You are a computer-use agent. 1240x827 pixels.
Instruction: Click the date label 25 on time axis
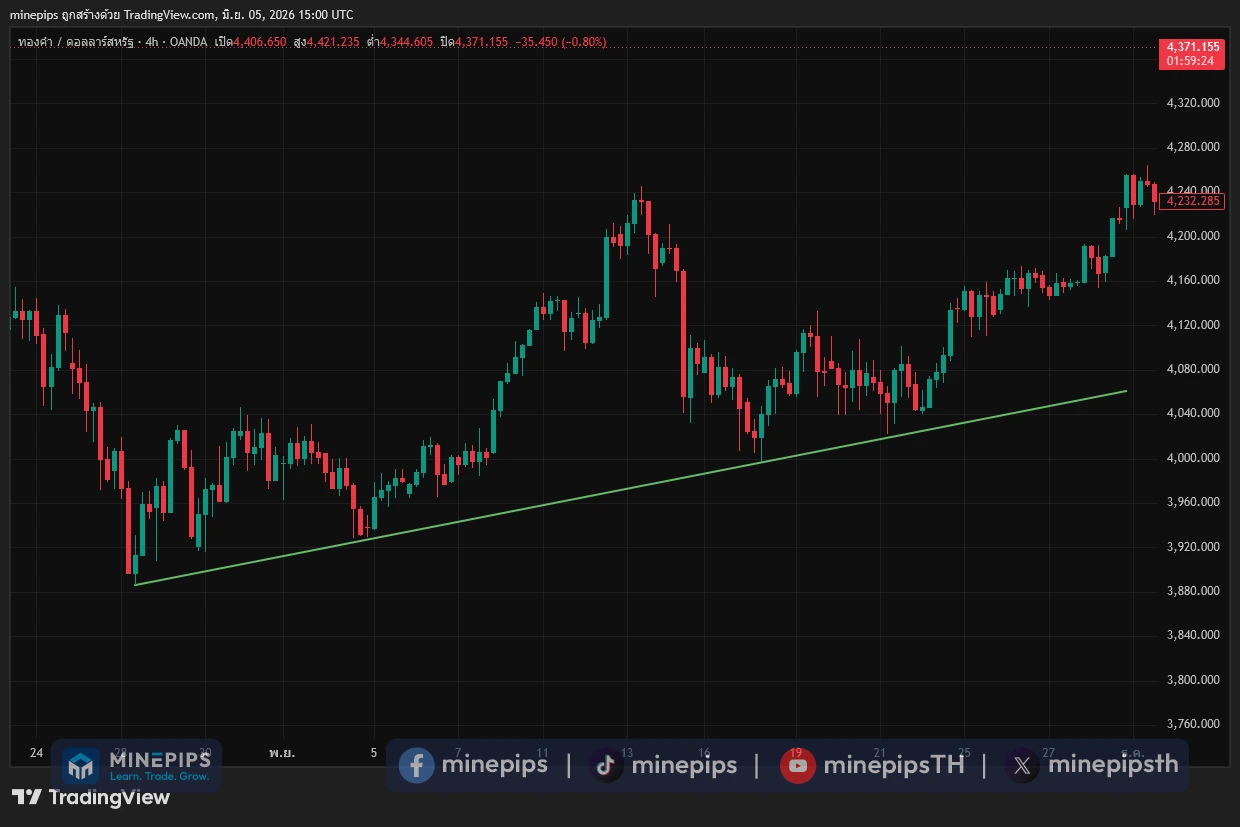pos(965,752)
